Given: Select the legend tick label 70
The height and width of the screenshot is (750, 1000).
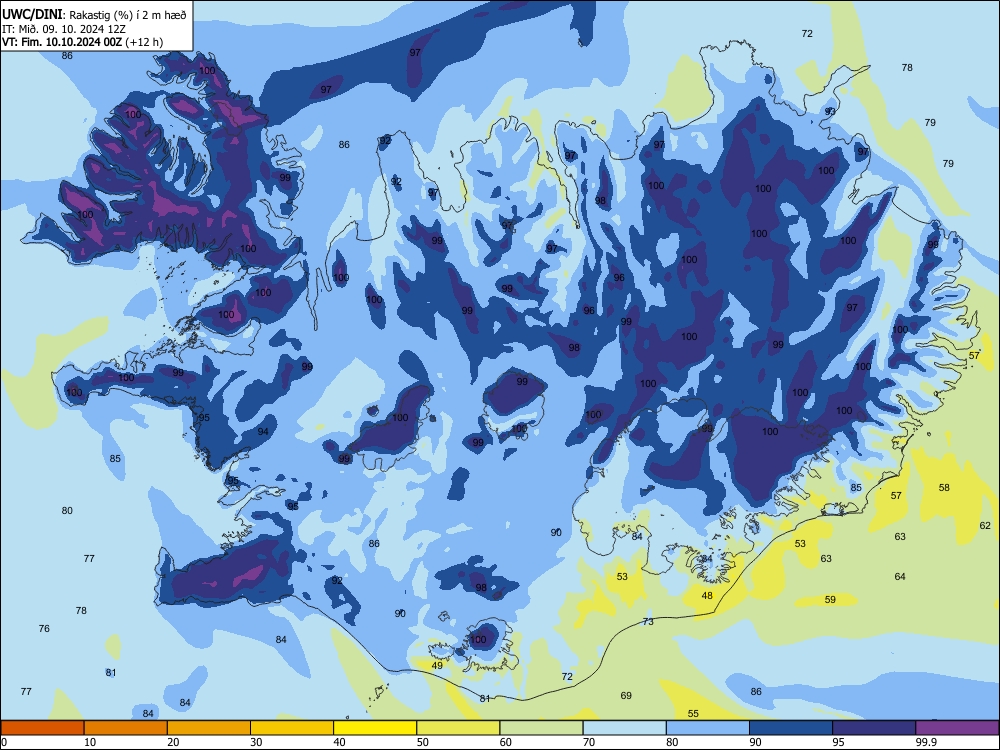Looking at the screenshot, I should (589, 742).
